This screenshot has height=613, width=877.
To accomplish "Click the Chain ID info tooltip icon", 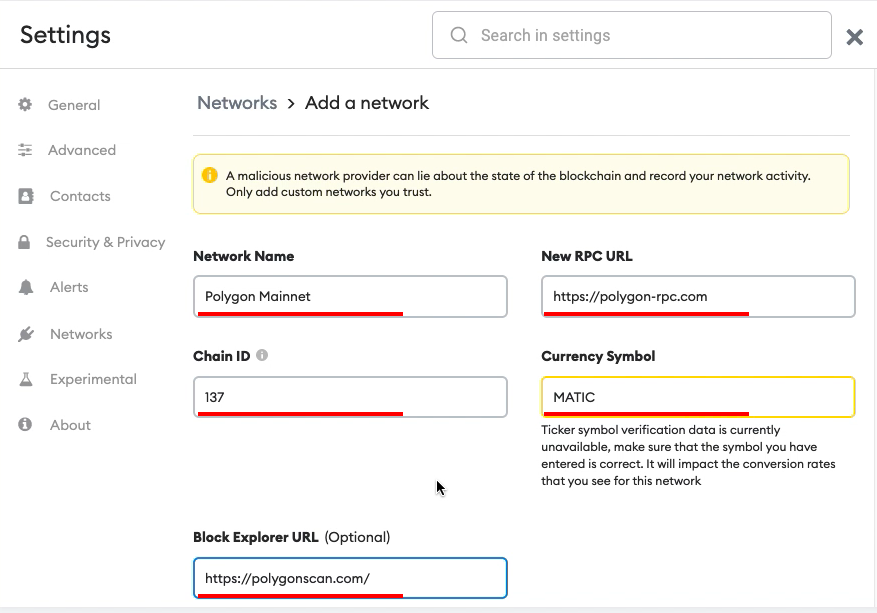I will [262, 355].
